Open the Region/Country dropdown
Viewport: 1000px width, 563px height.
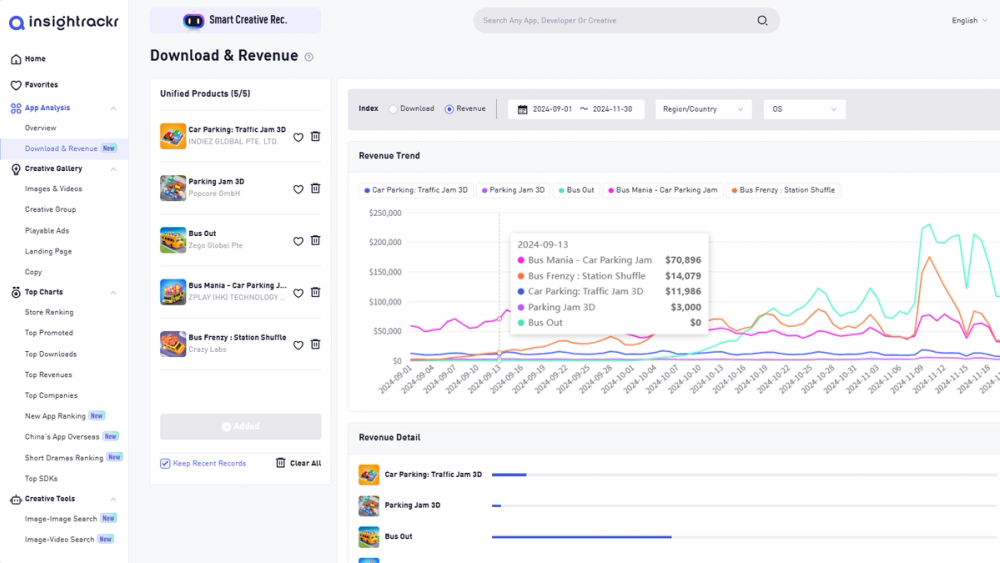point(703,109)
